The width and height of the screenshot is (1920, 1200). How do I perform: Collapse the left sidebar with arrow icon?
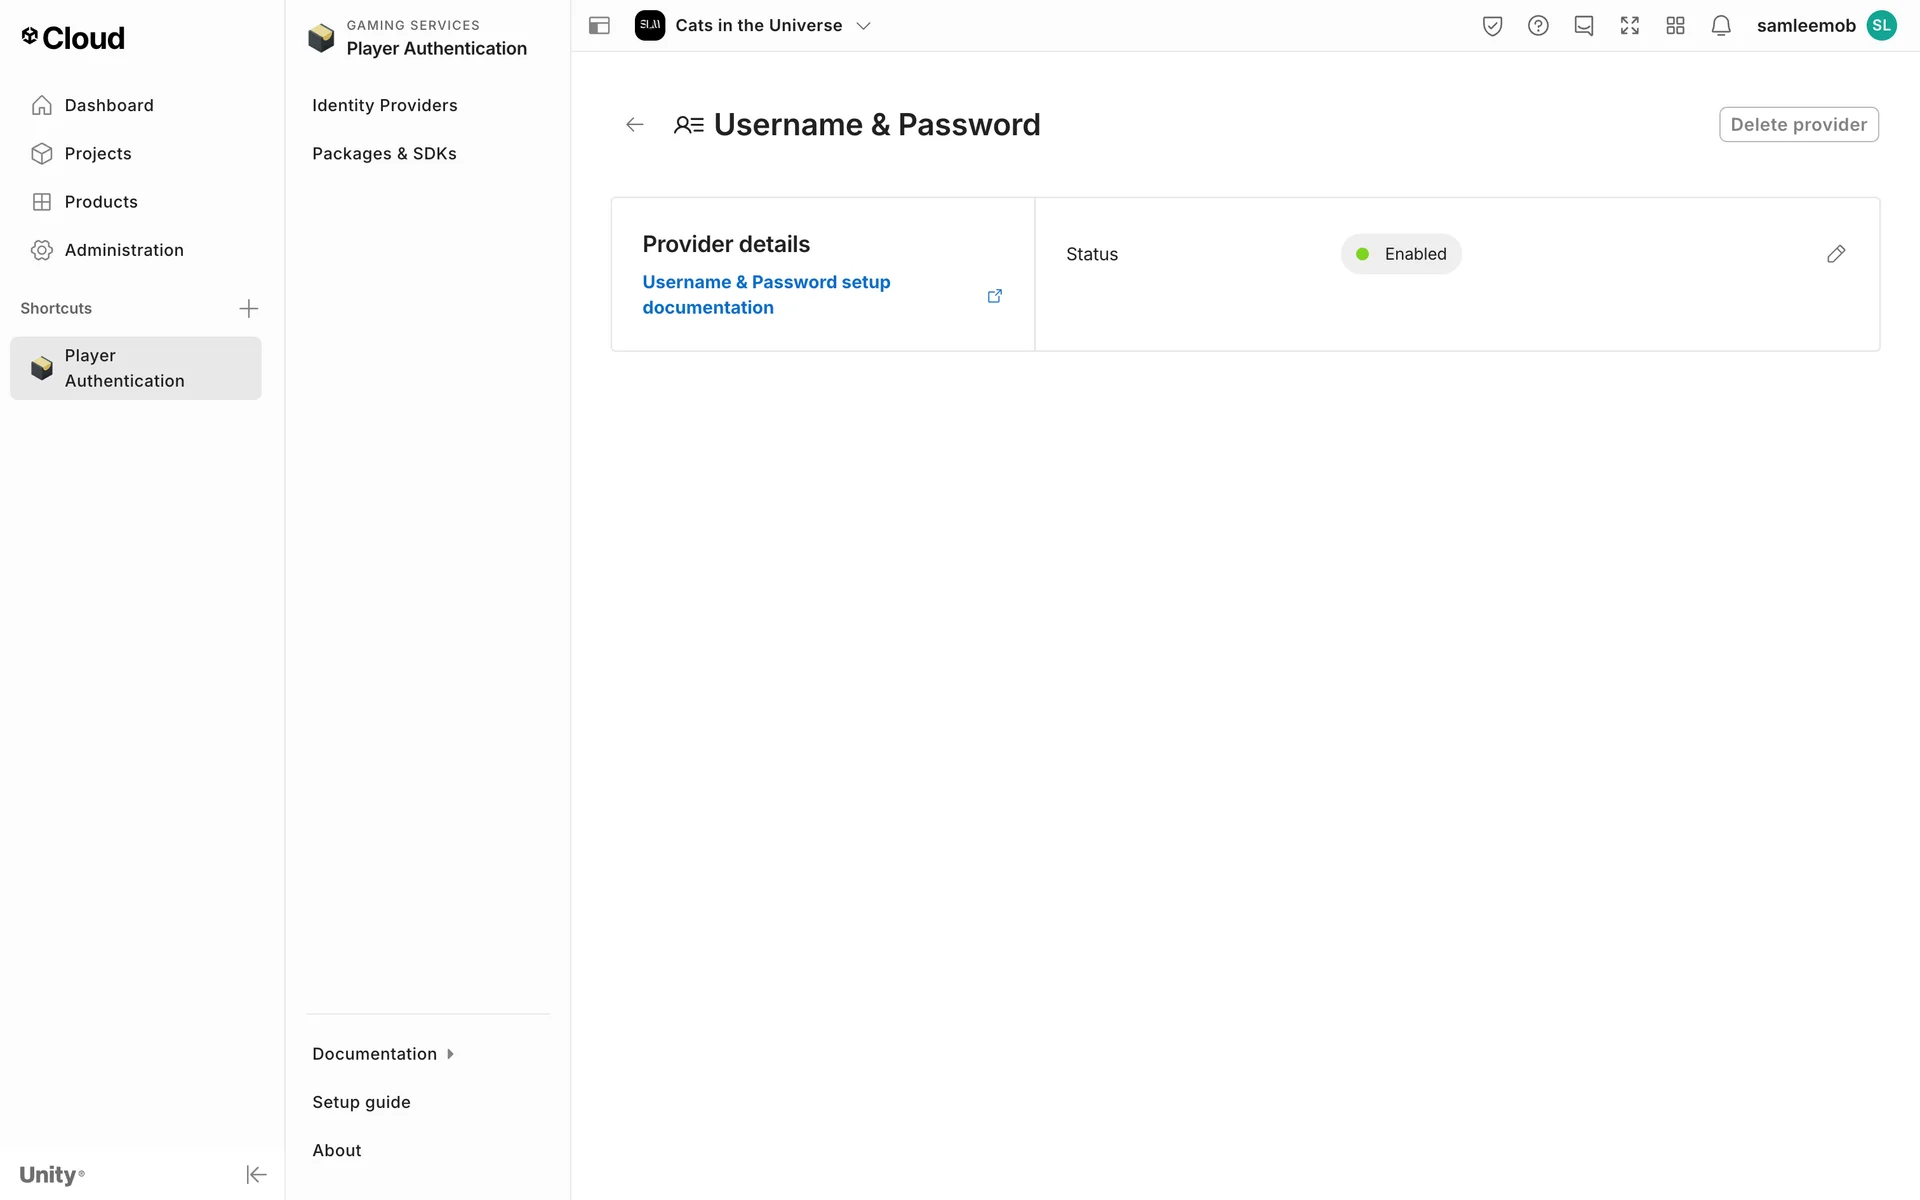pos(256,1174)
